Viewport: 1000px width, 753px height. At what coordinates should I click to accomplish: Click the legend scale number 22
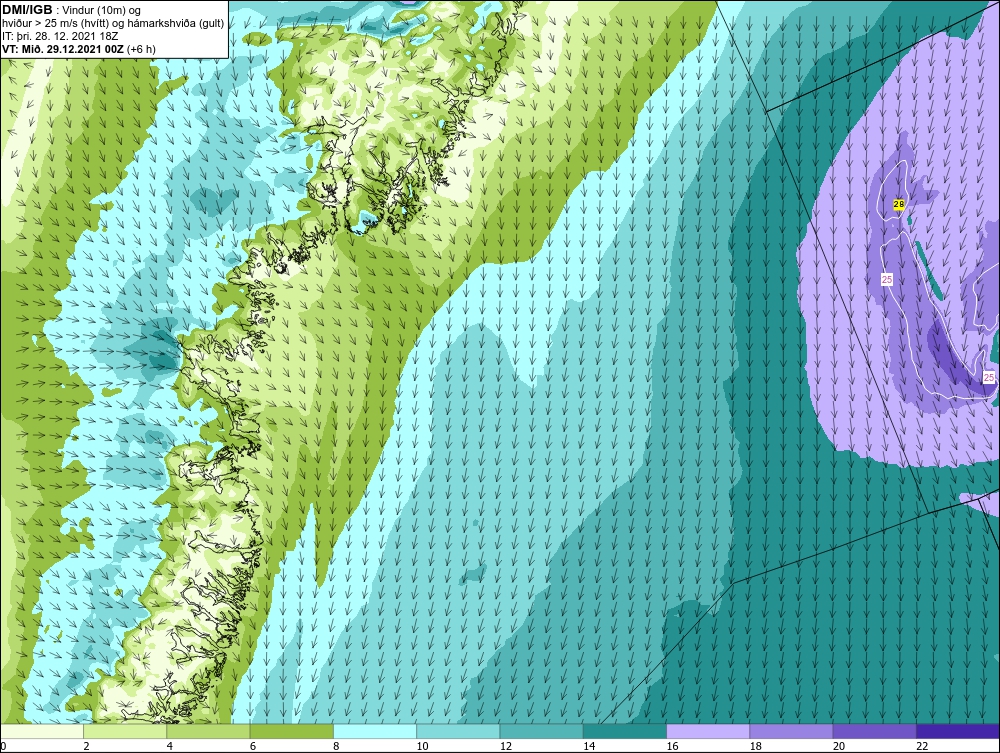coord(922,746)
